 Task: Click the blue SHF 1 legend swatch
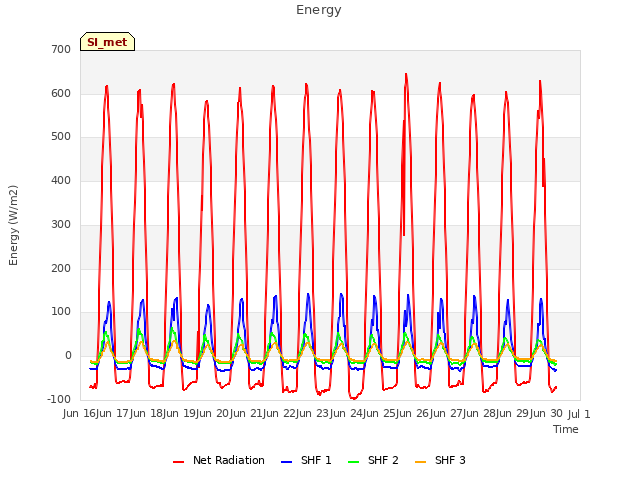tap(287, 462)
